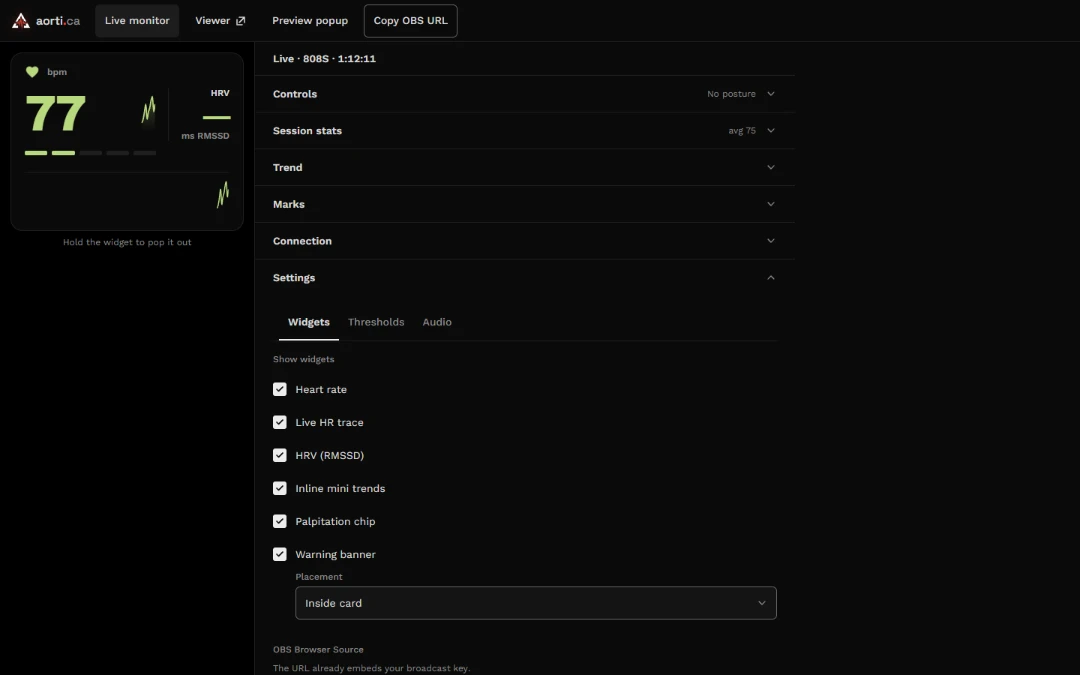Click the 77 bpm reading

click(55, 114)
